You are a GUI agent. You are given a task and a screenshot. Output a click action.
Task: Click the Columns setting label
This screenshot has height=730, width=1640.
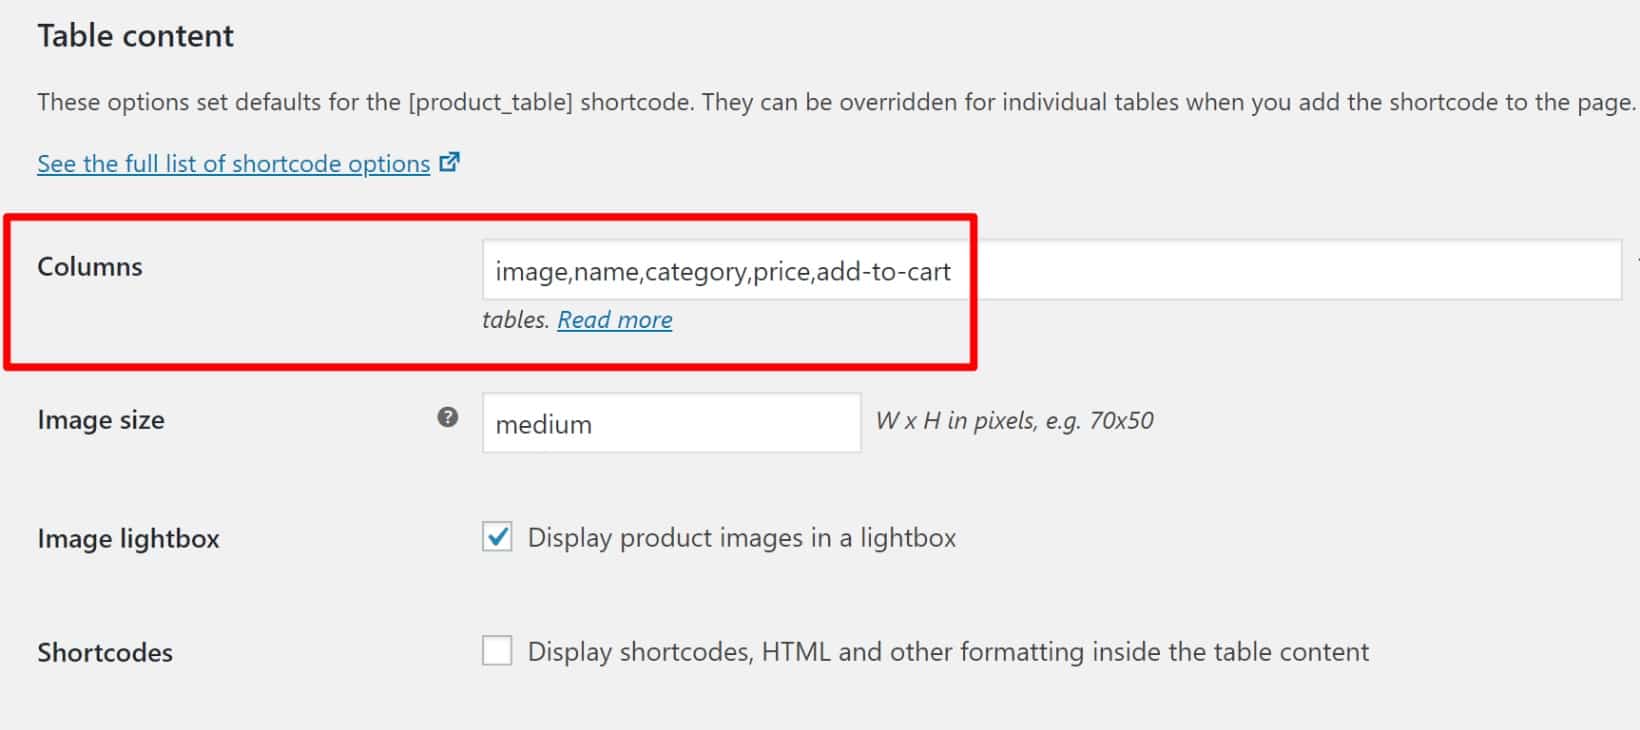88,266
